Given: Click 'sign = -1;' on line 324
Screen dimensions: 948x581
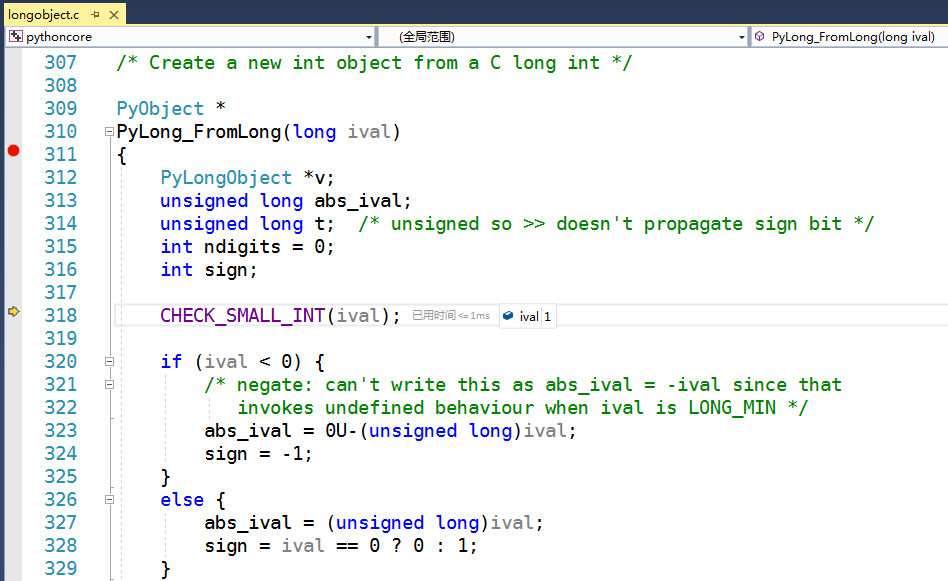Looking at the screenshot, I should [x=259, y=454].
